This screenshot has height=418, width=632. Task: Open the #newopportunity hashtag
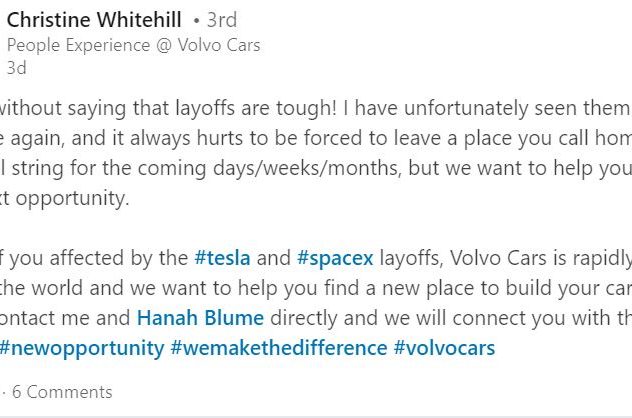(82, 348)
